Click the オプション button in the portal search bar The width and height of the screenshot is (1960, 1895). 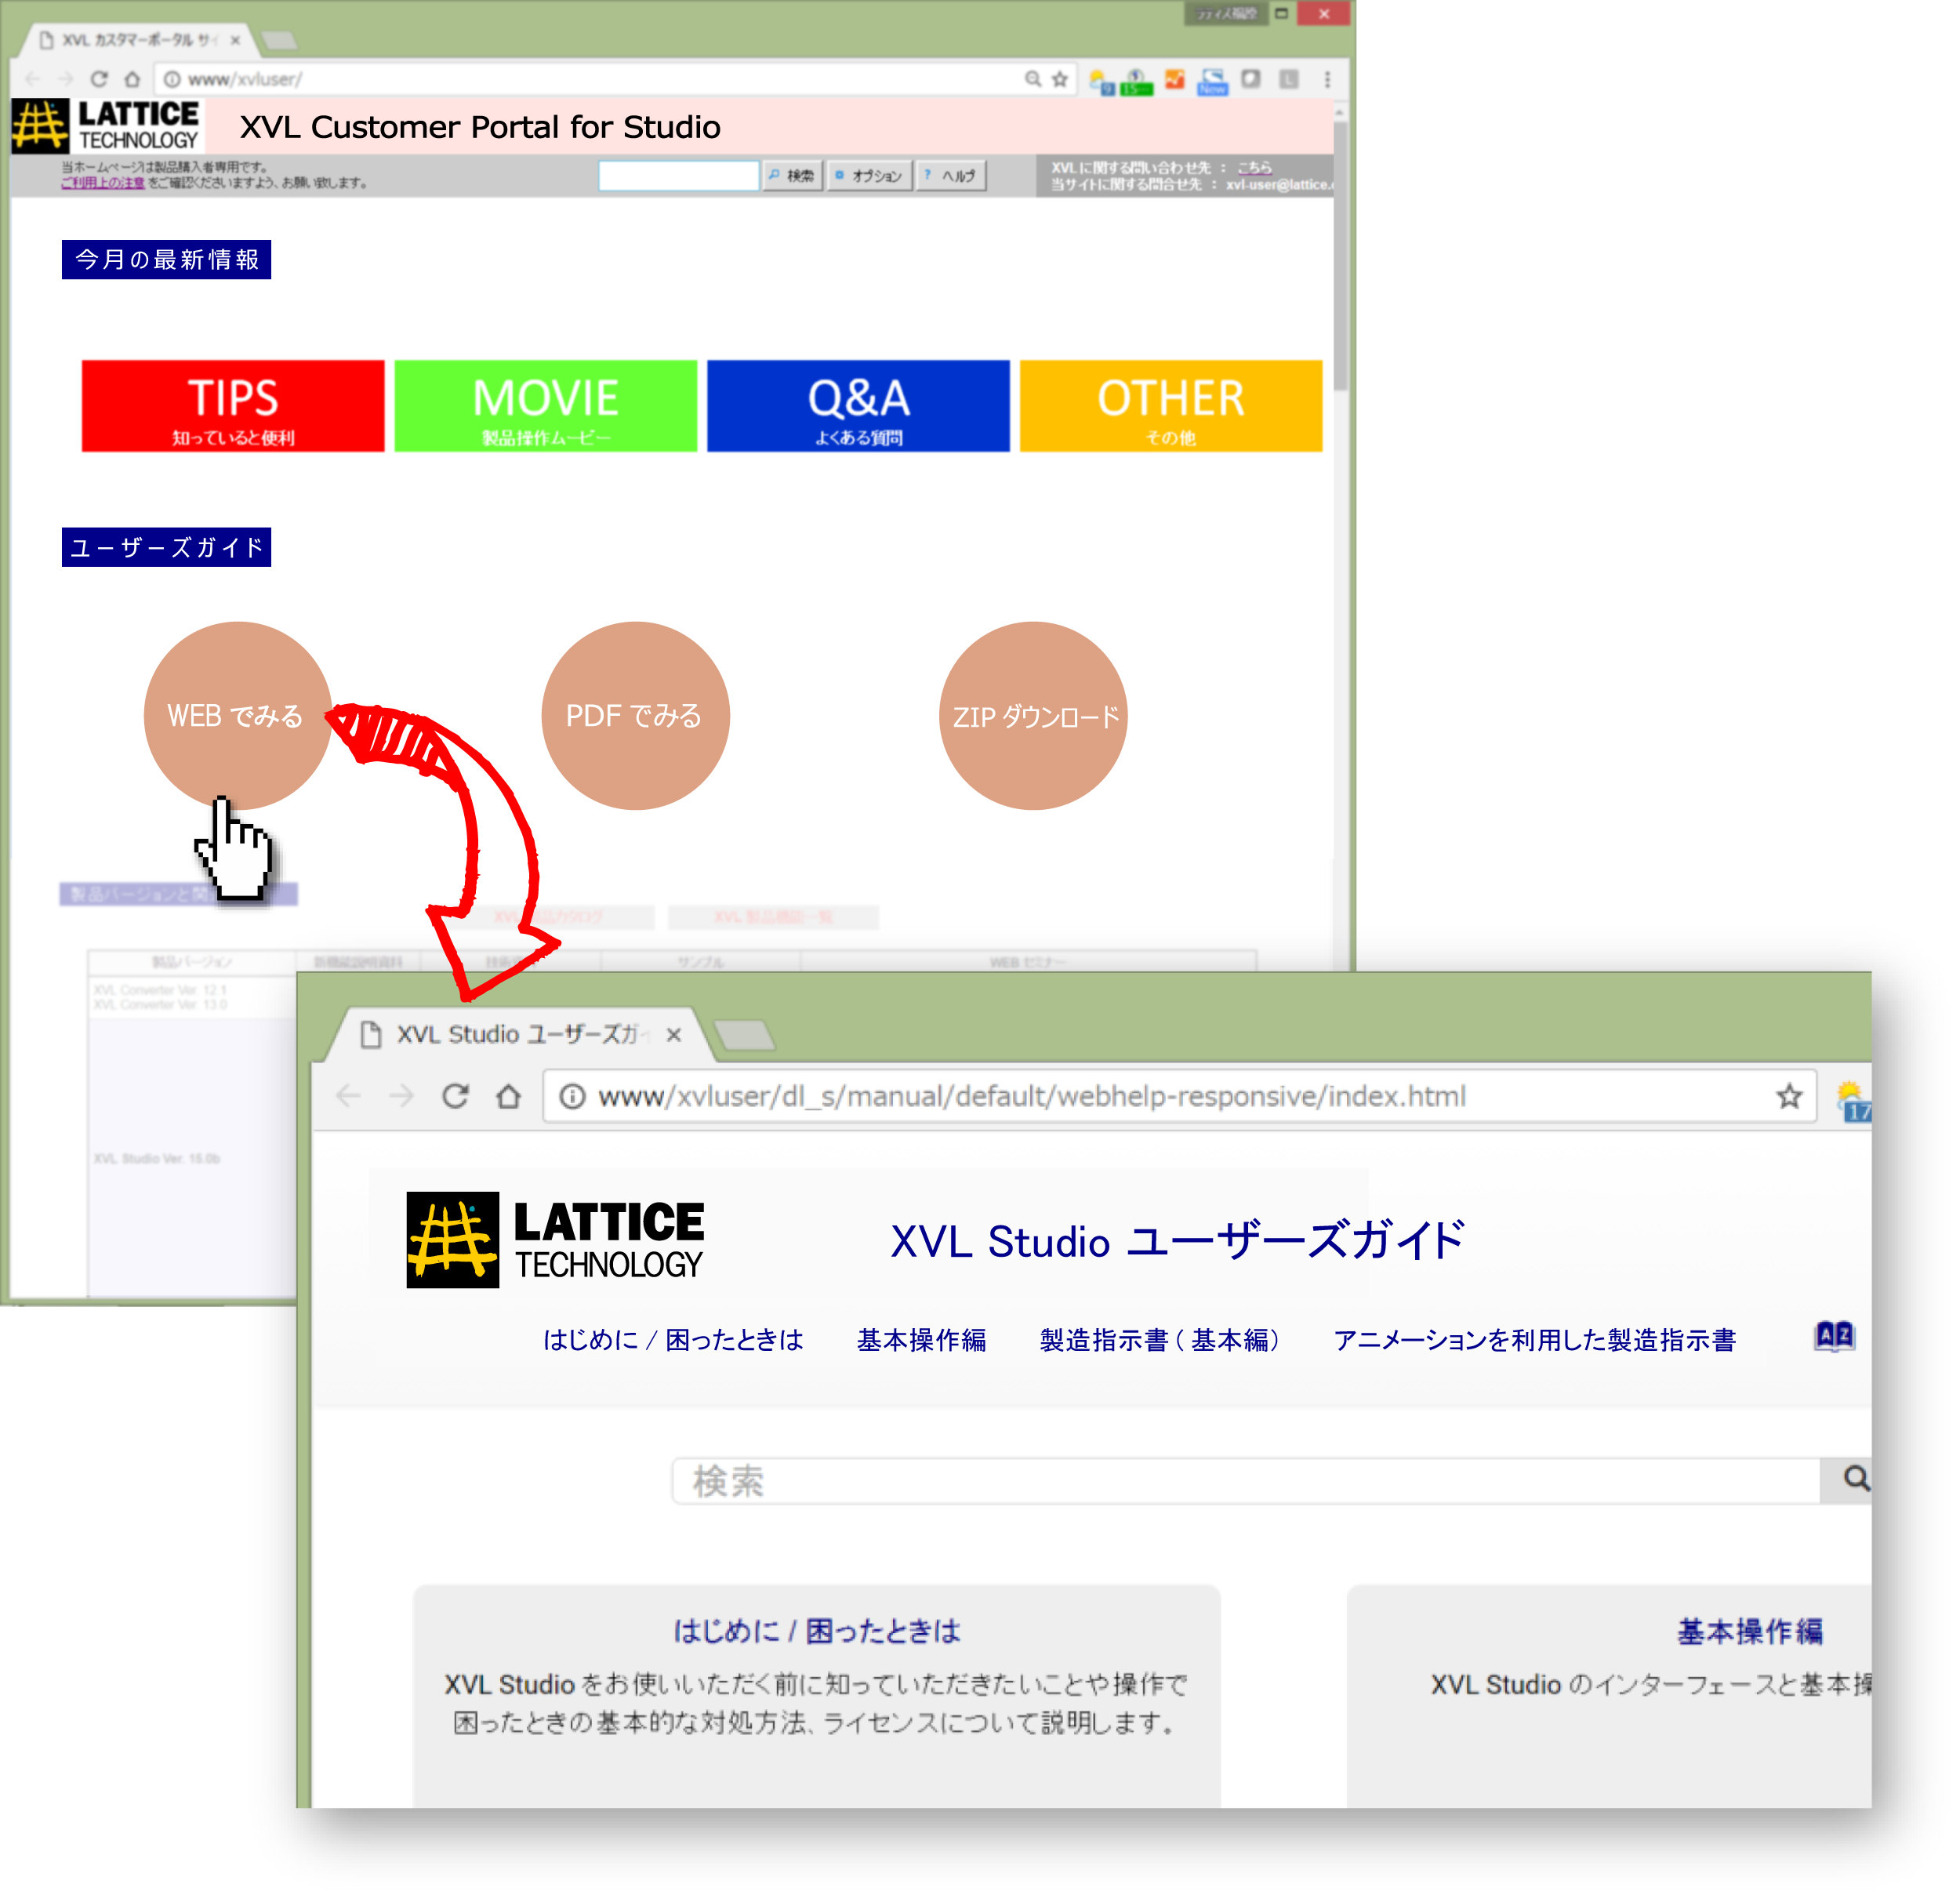tap(869, 176)
